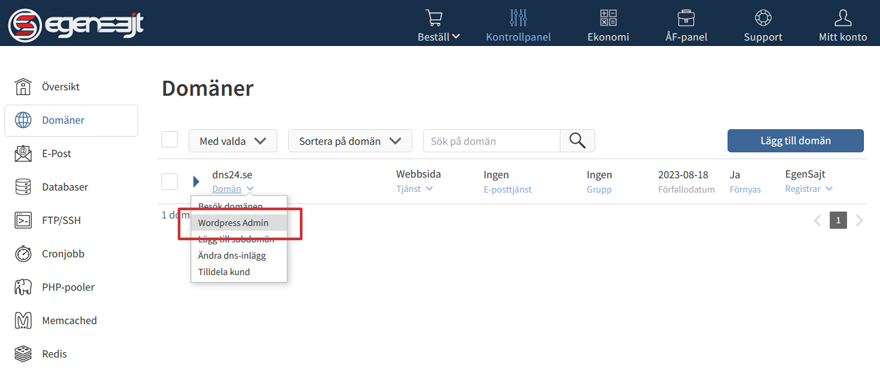Click the Lägg till domän button

click(x=795, y=140)
